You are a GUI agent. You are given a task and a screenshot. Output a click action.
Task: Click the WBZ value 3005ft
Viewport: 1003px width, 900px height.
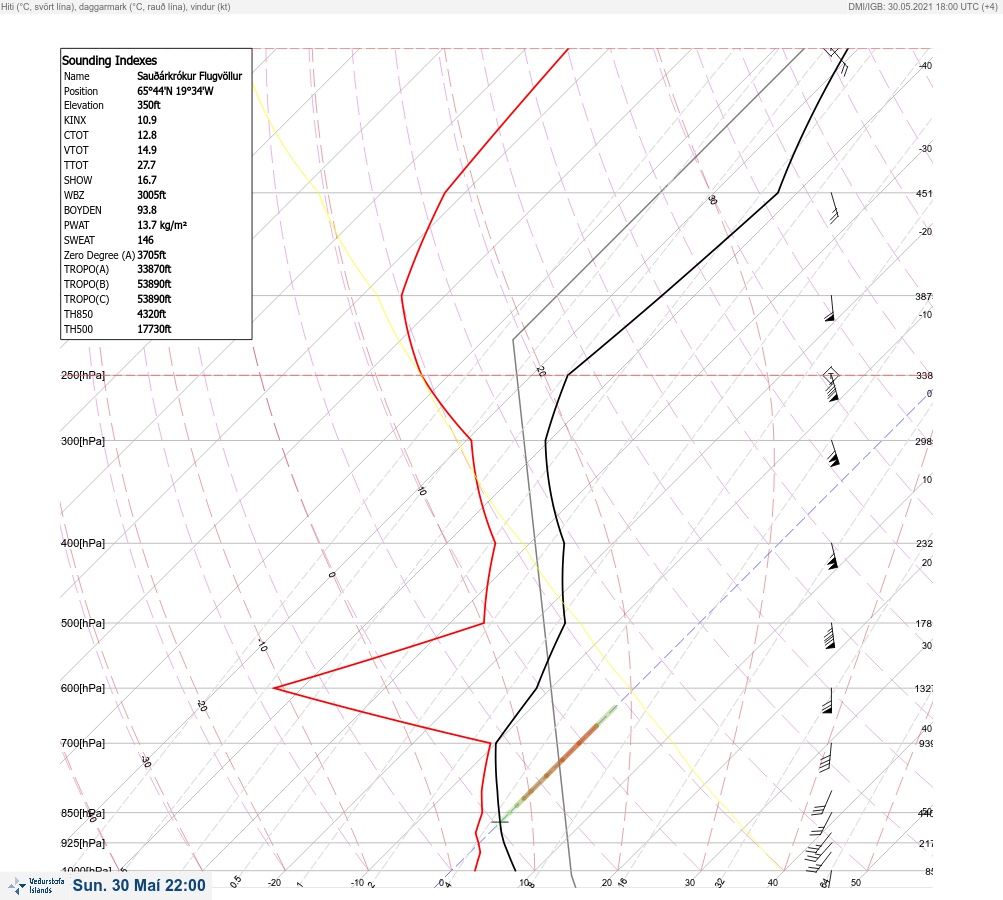[152, 195]
